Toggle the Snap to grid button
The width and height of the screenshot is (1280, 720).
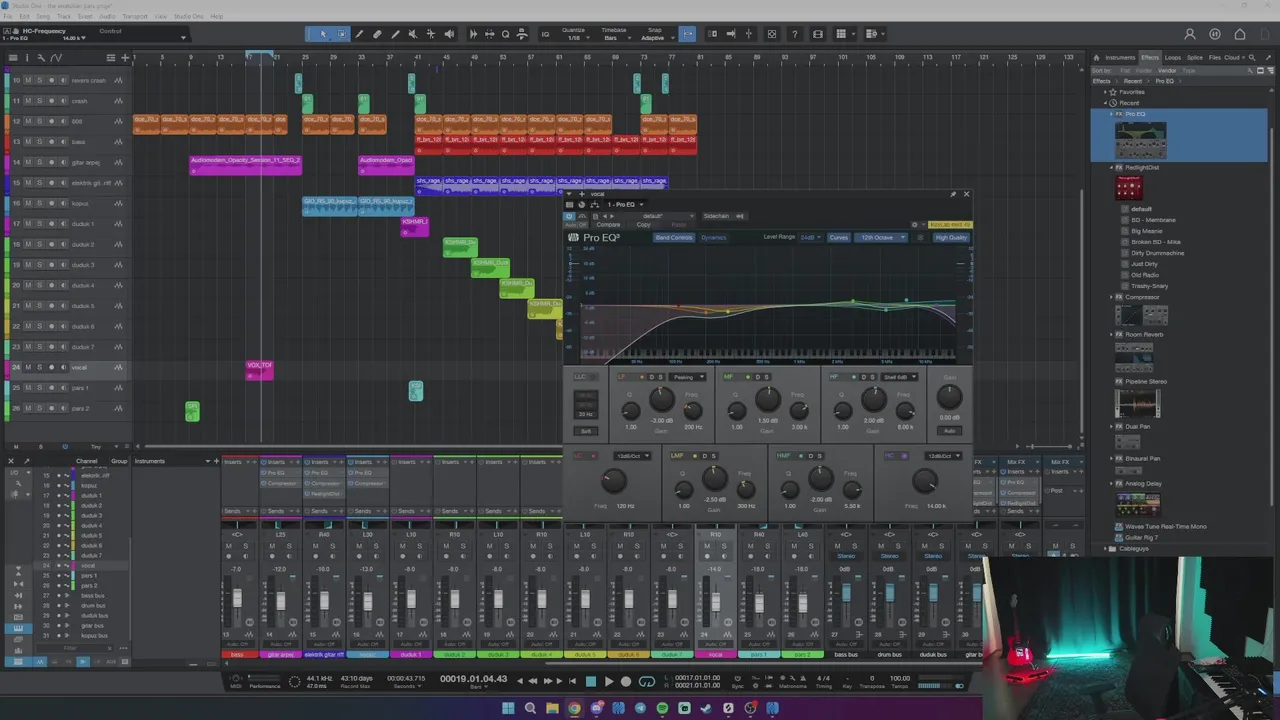pos(687,34)
